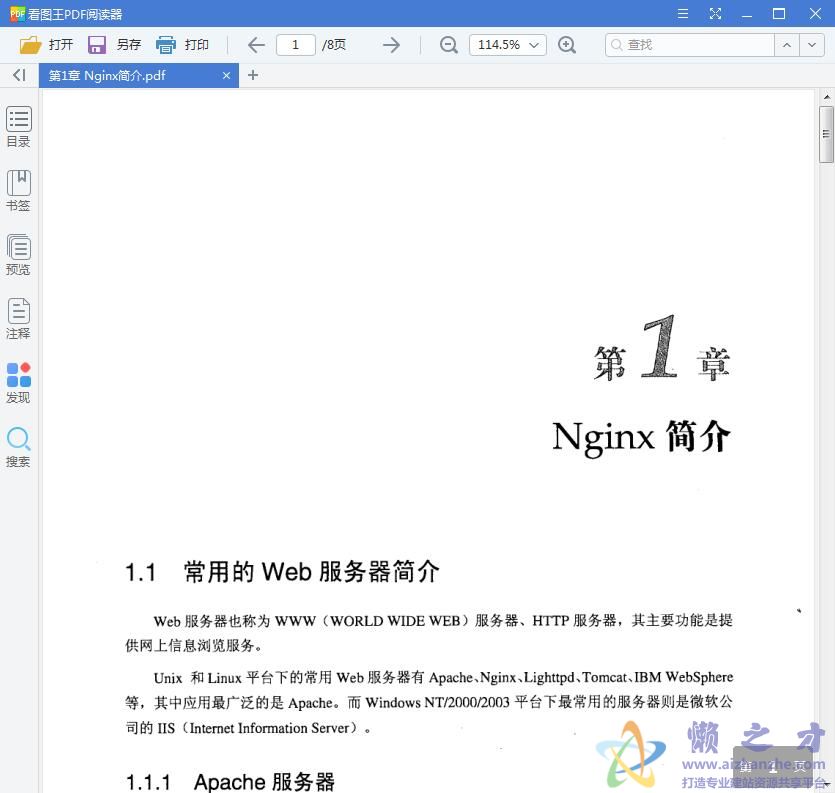The height and width of the screenshot is (793, 835).
Task: Print the document via the 打印 icon
Action: coord(183,44)
